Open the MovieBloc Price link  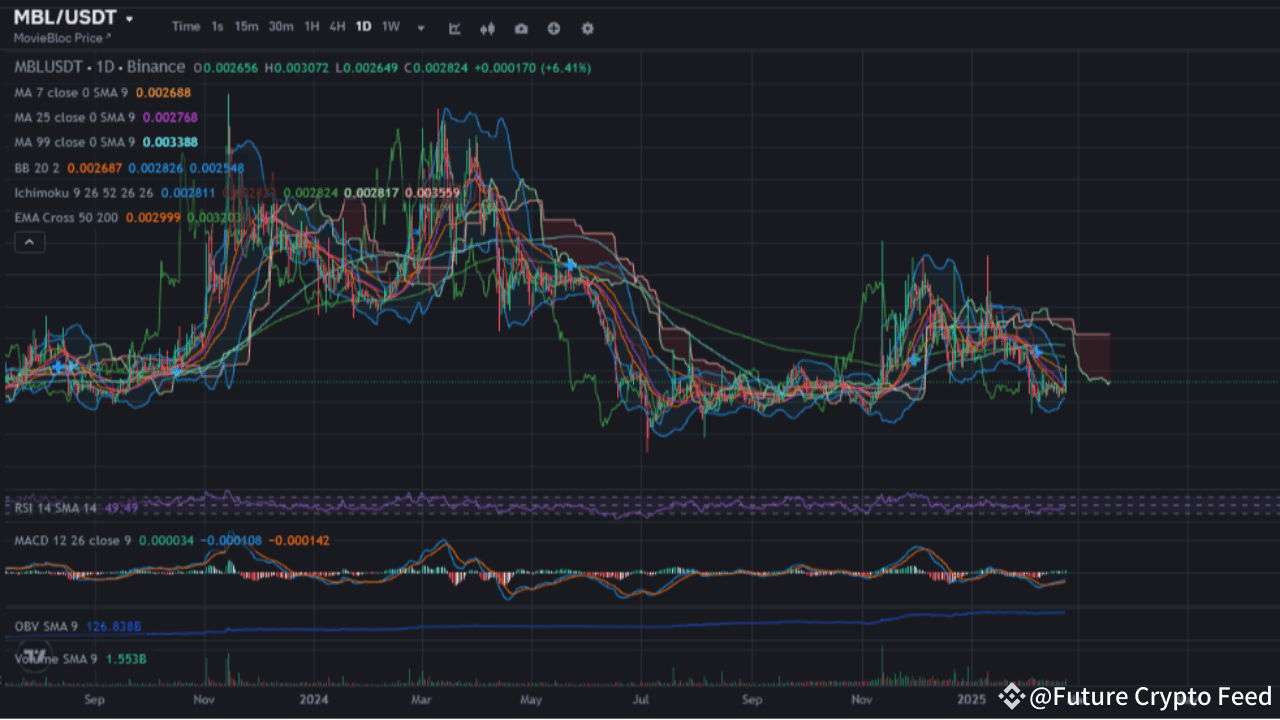(x=62, y=38)
